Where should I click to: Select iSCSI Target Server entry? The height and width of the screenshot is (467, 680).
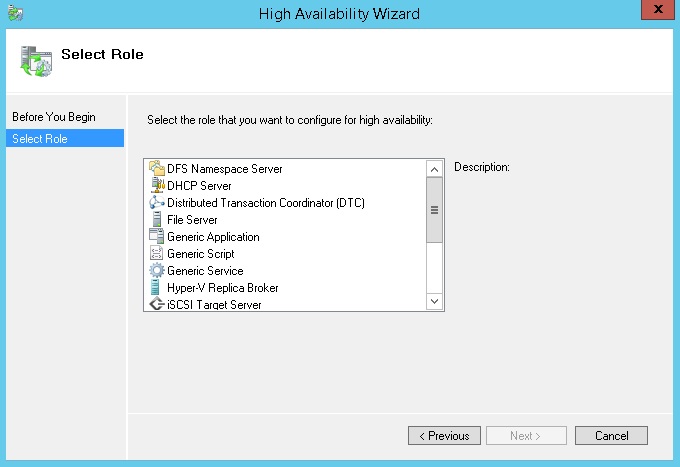(x=214, y=305)
